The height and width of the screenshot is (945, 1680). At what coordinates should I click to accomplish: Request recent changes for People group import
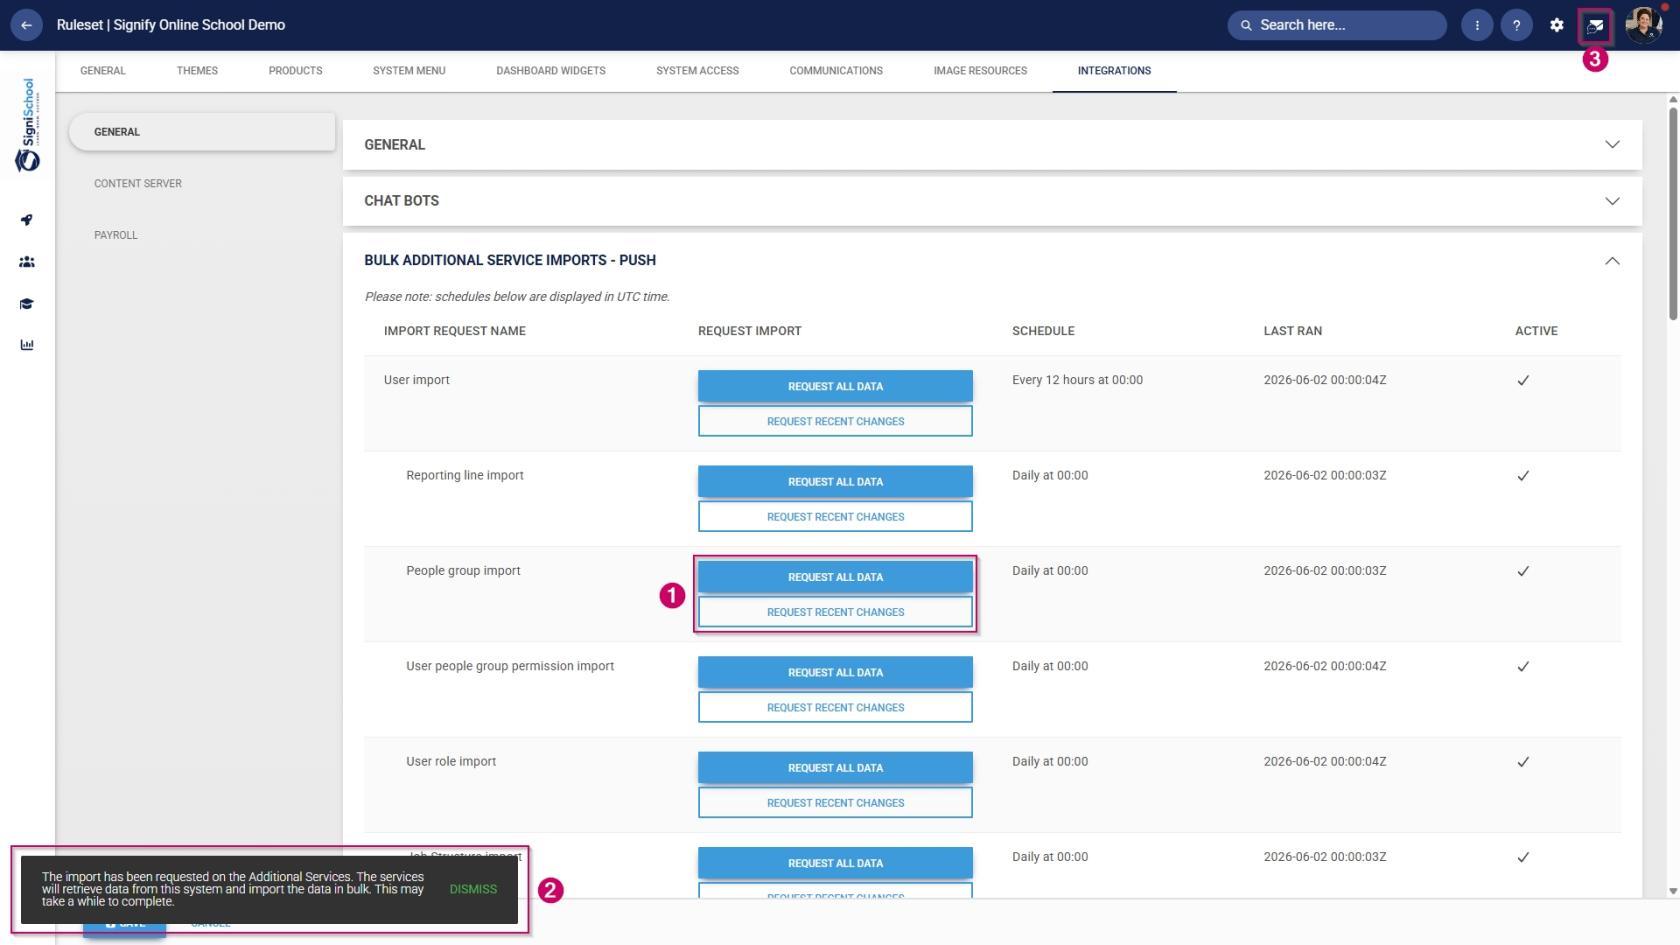pyautogui.click(x=835, y=612)
